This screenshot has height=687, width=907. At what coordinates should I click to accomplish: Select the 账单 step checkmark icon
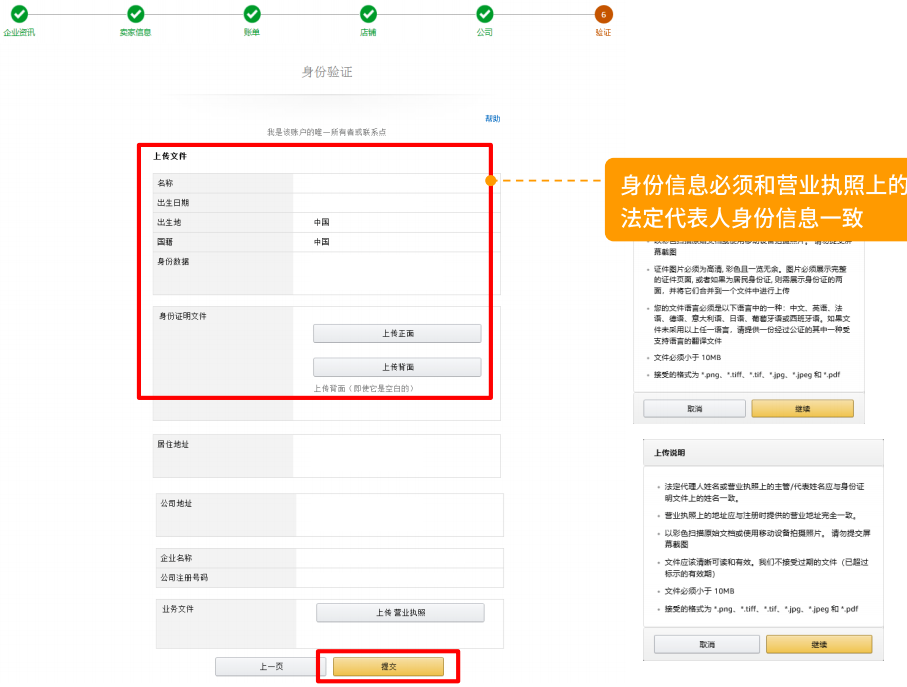(x=252, y=14)
